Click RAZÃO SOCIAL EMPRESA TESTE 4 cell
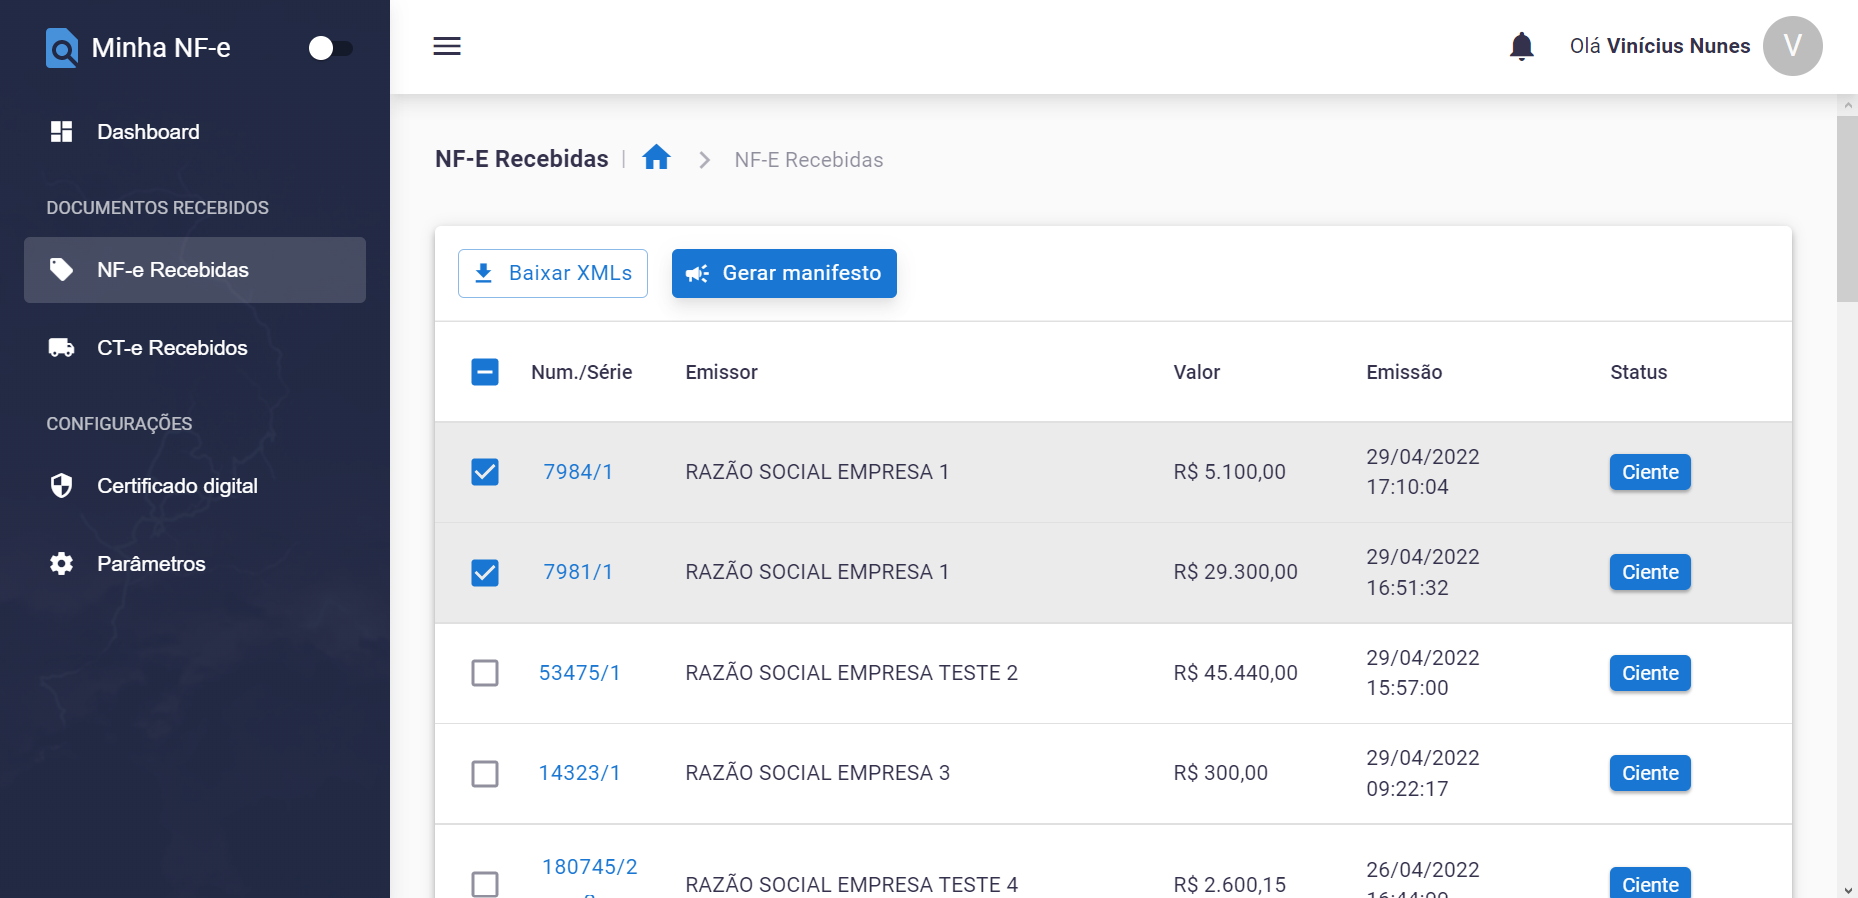The image size is (1858, 898). 852,885
